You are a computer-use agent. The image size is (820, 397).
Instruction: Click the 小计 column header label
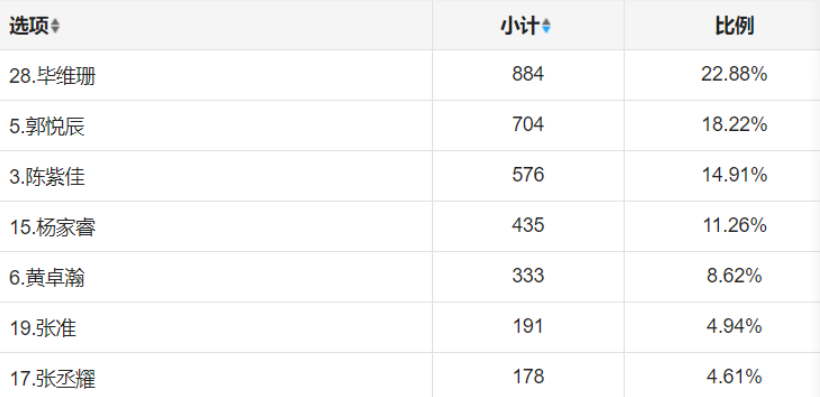coord(520,26)
